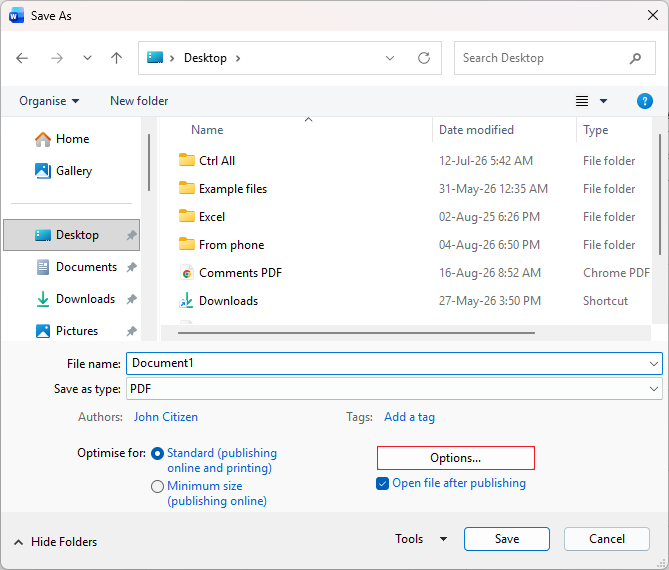Select the Comments PDF Chrome icon
The height and width of the screenshot is (570, 669).
click(x=186, y=273)
